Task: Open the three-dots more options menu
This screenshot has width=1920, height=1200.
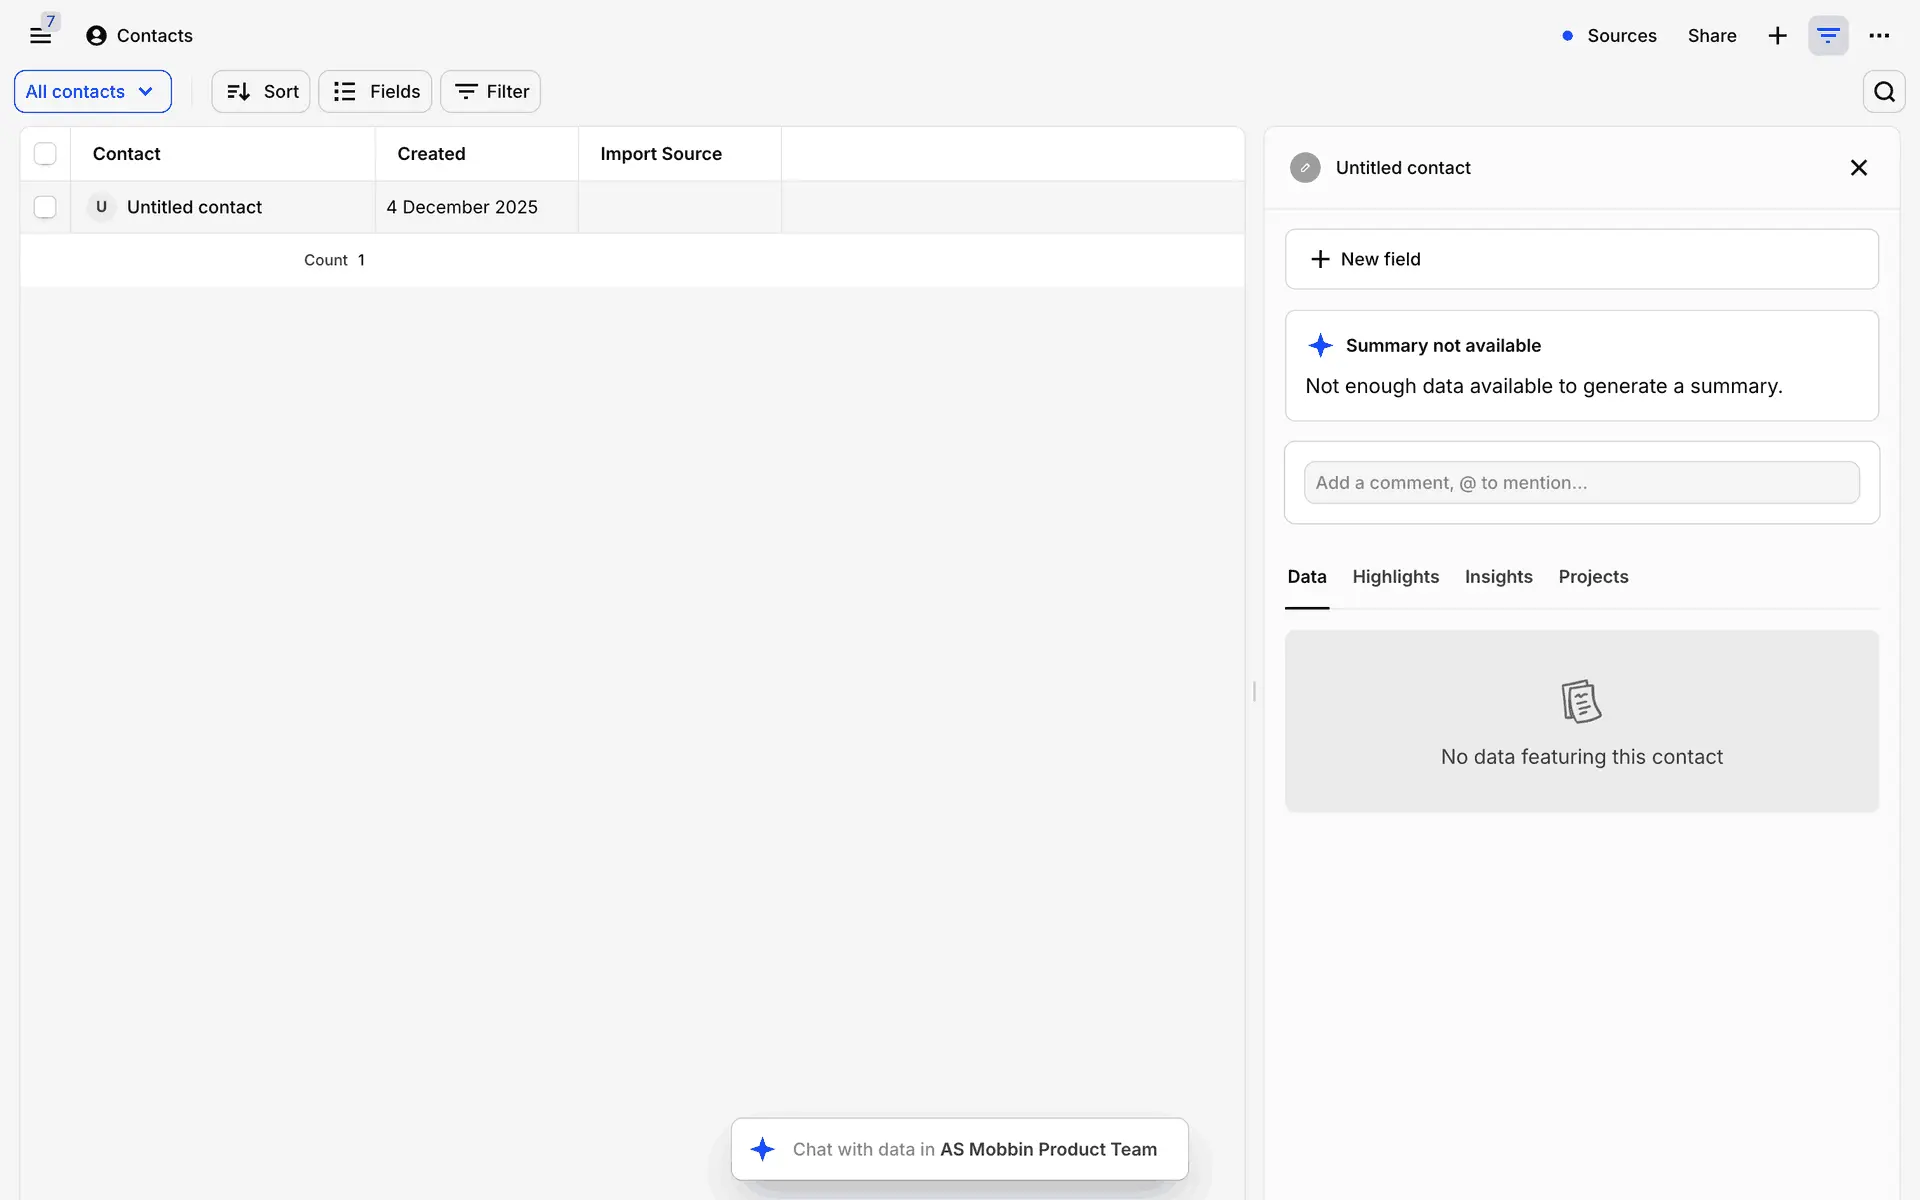Action: [x=1879, y=36]
